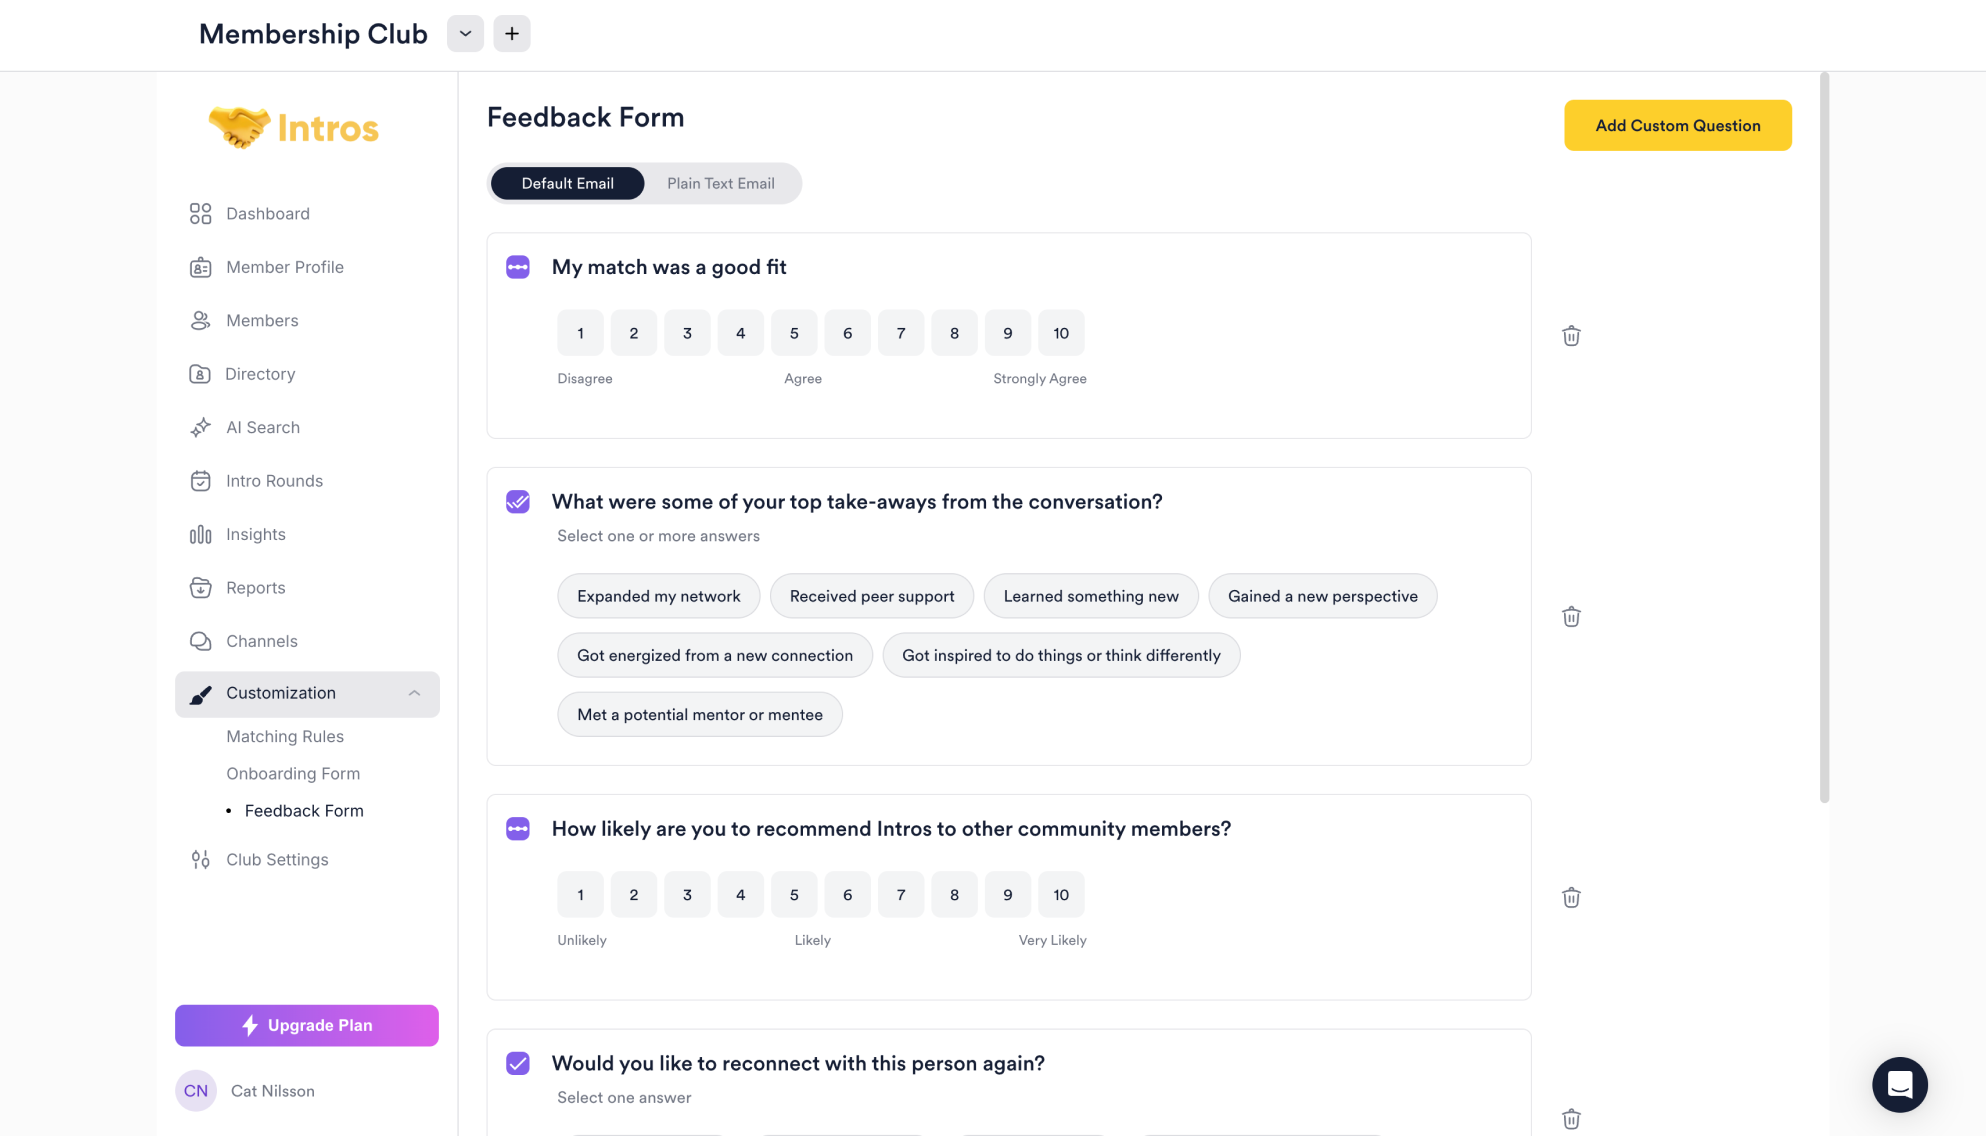Open the Membership Club dropdown arrow
The image size is (1986, 1136).
(x=465, y=34)
